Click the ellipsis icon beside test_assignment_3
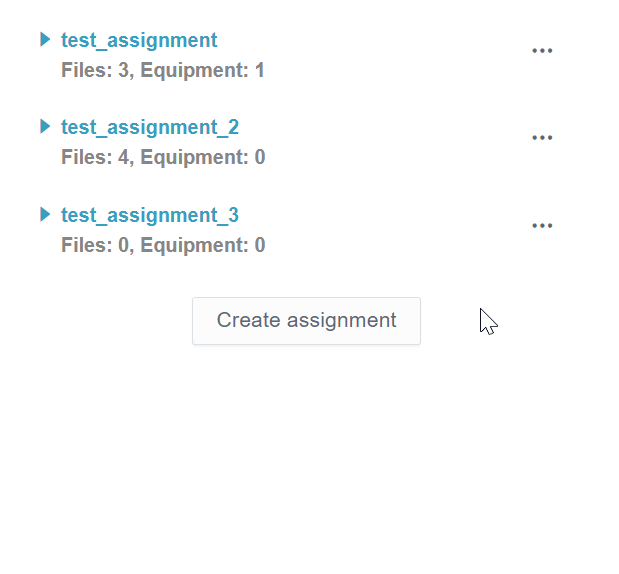The height and width of the screenshot is (574, 619). pos(542,226)
